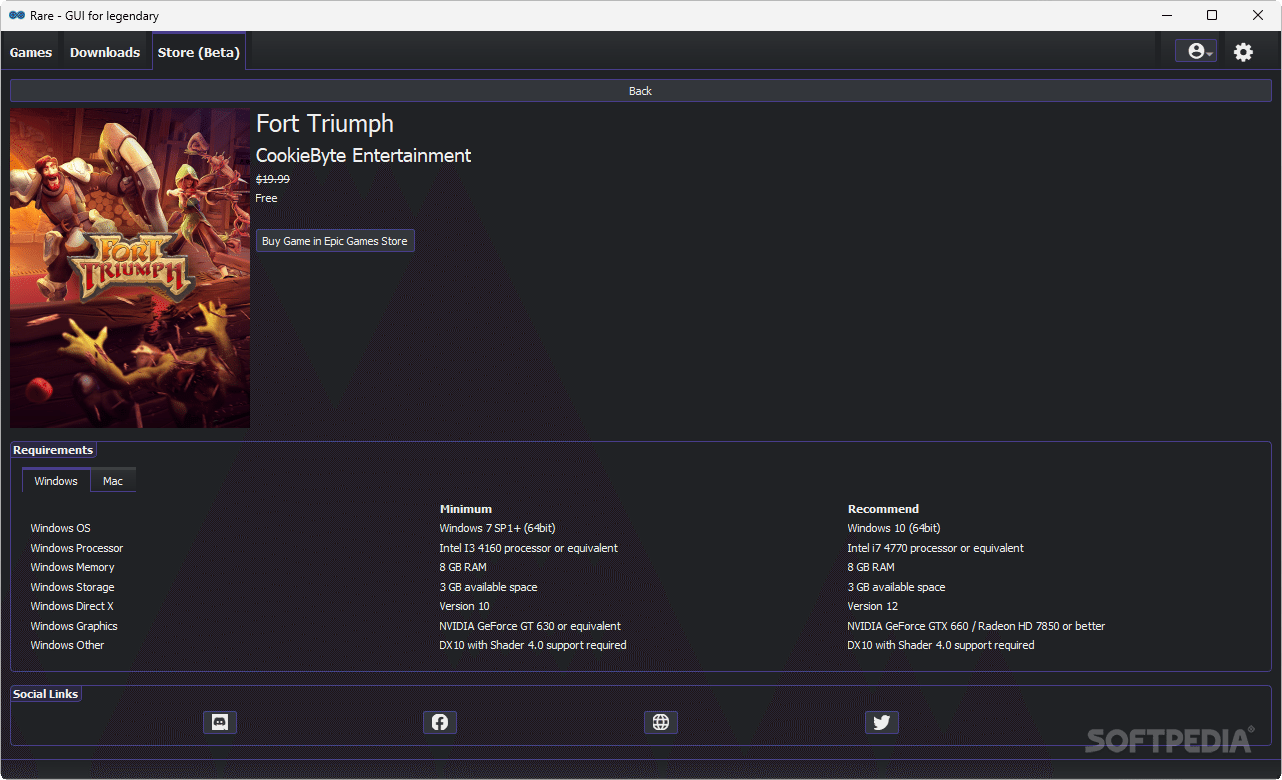Open the Discord social link
The height and width of the screenshot is (780, 1282).
tap(220, 722)
